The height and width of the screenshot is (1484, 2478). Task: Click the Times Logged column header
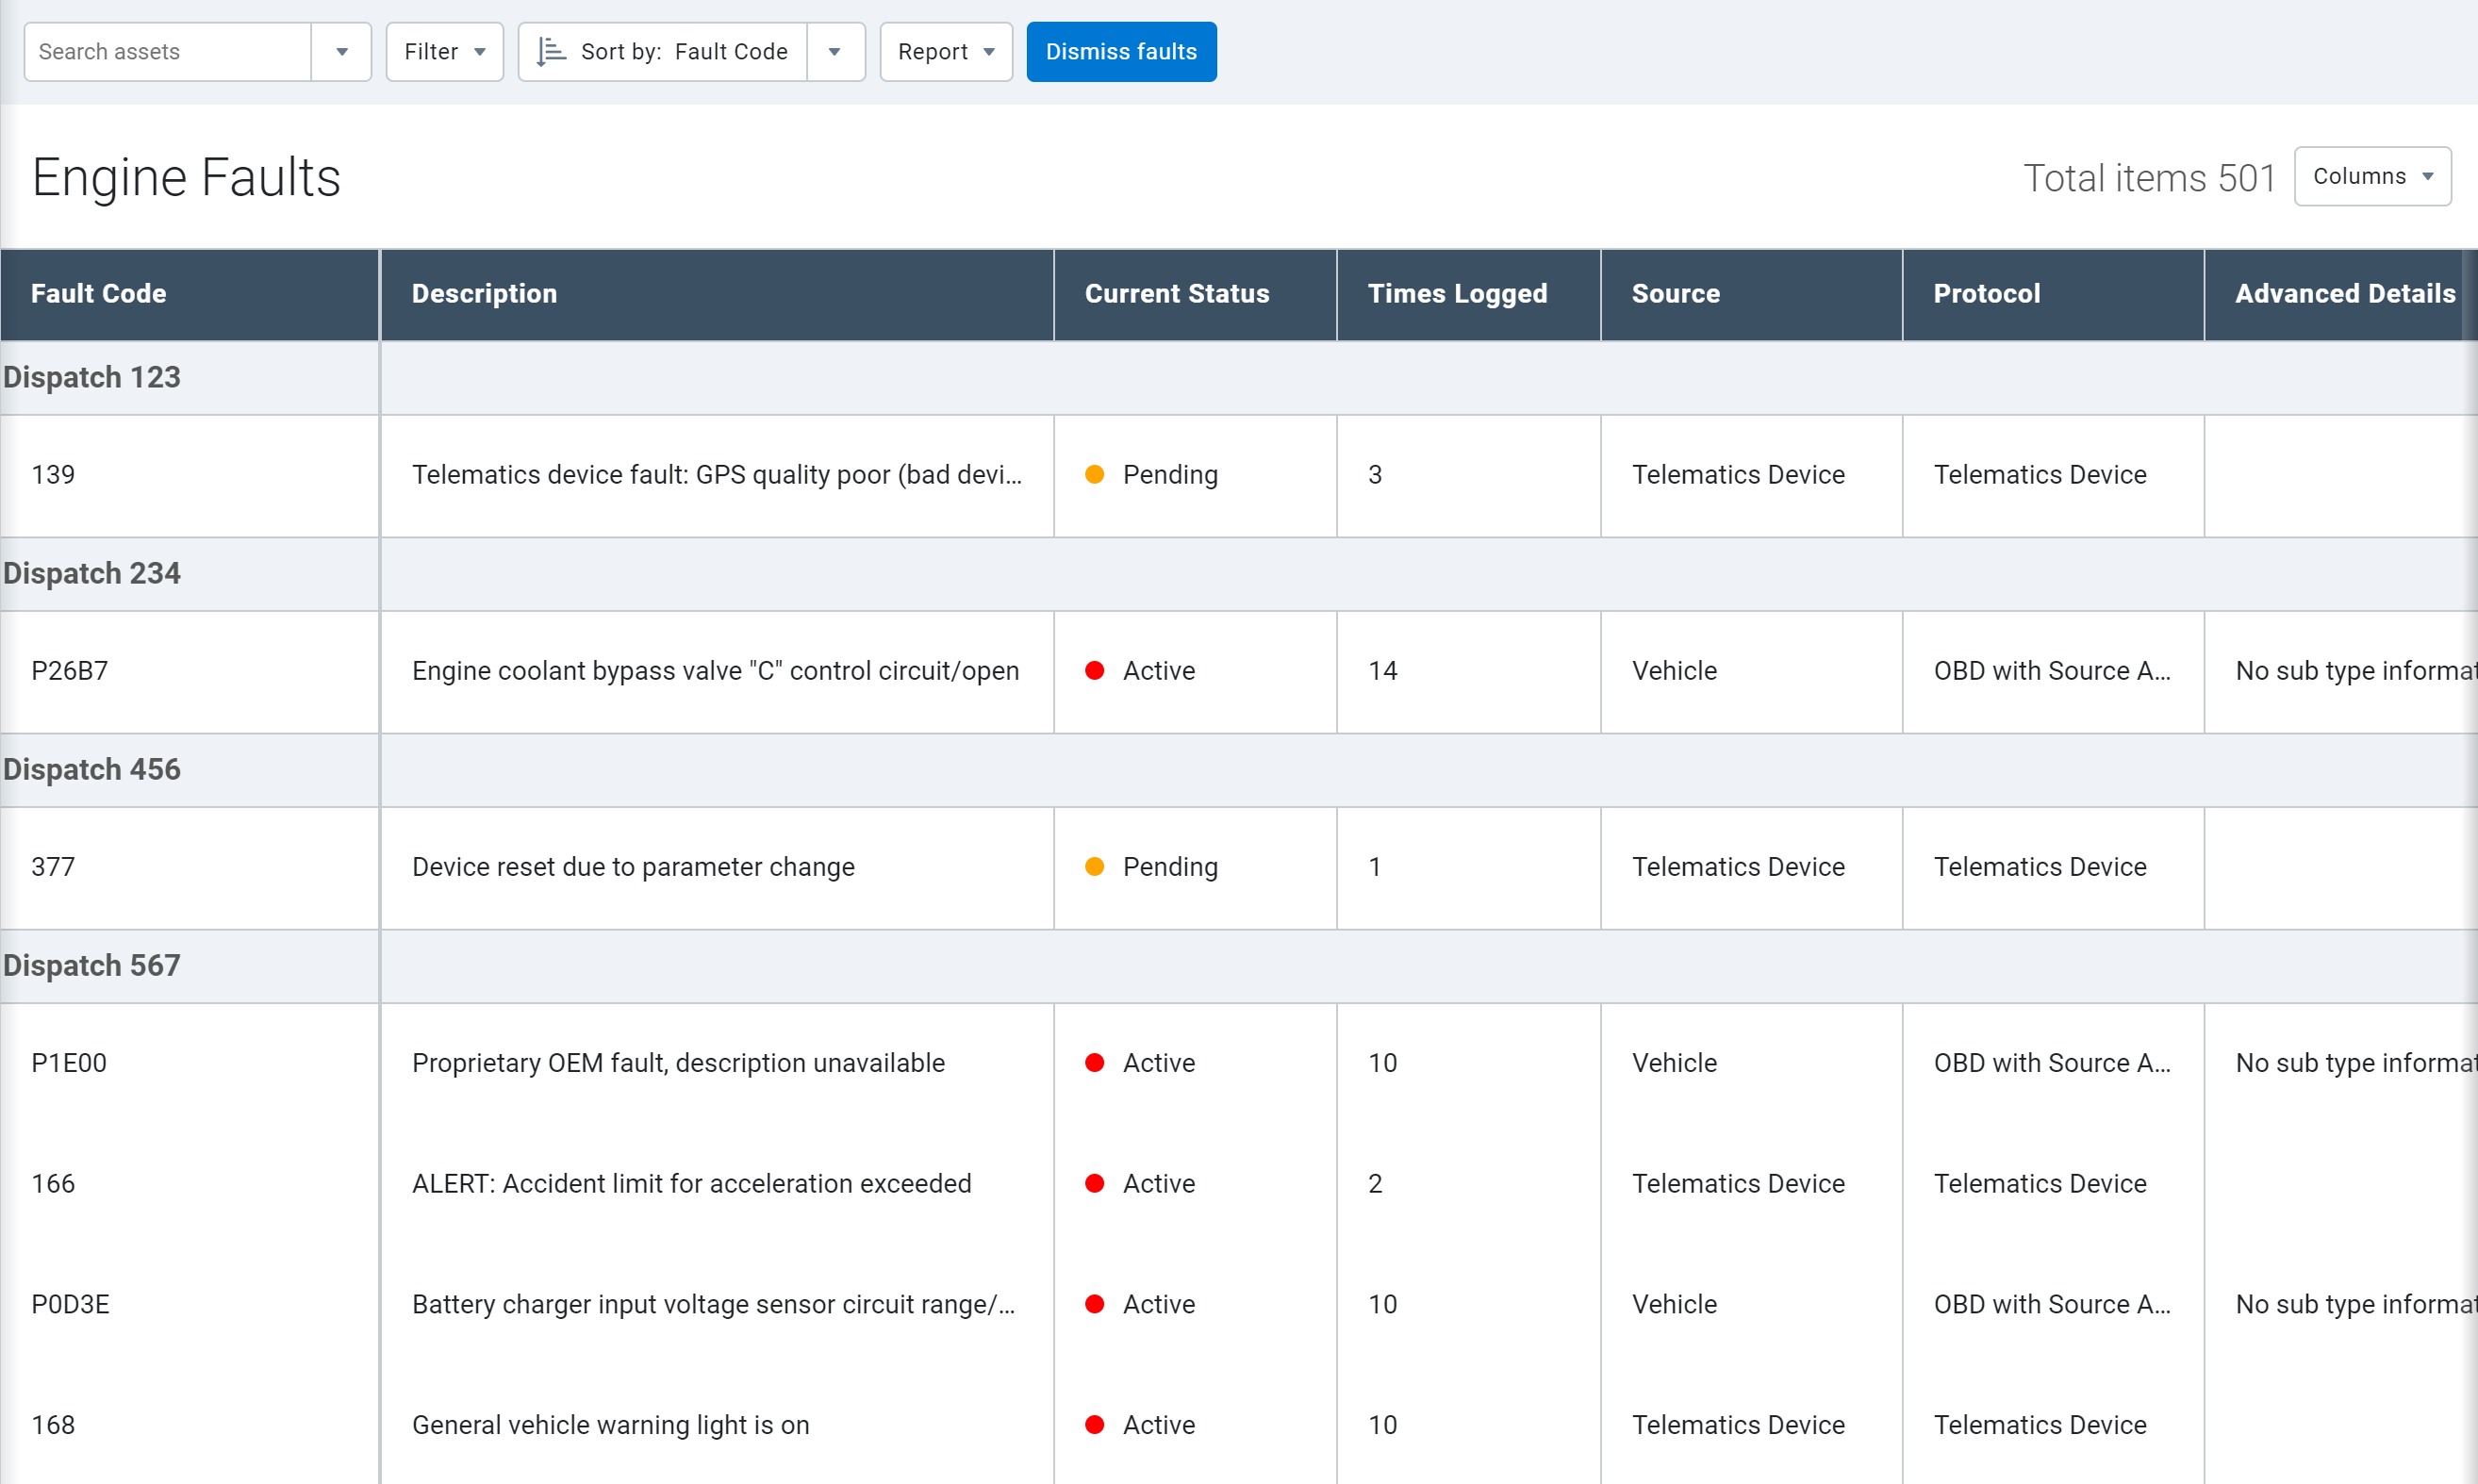pyautogui.click(x=1457, y=293)
